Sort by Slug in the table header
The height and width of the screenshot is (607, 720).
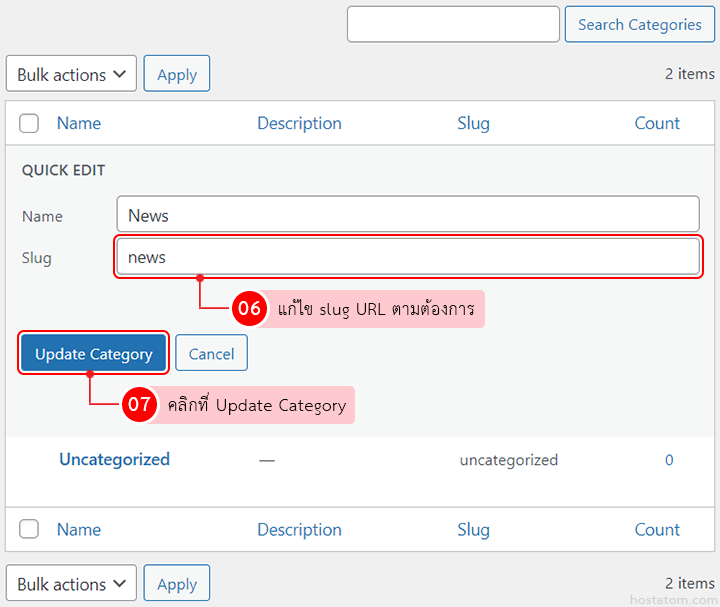pyautogui.click(x=473, y=123)
